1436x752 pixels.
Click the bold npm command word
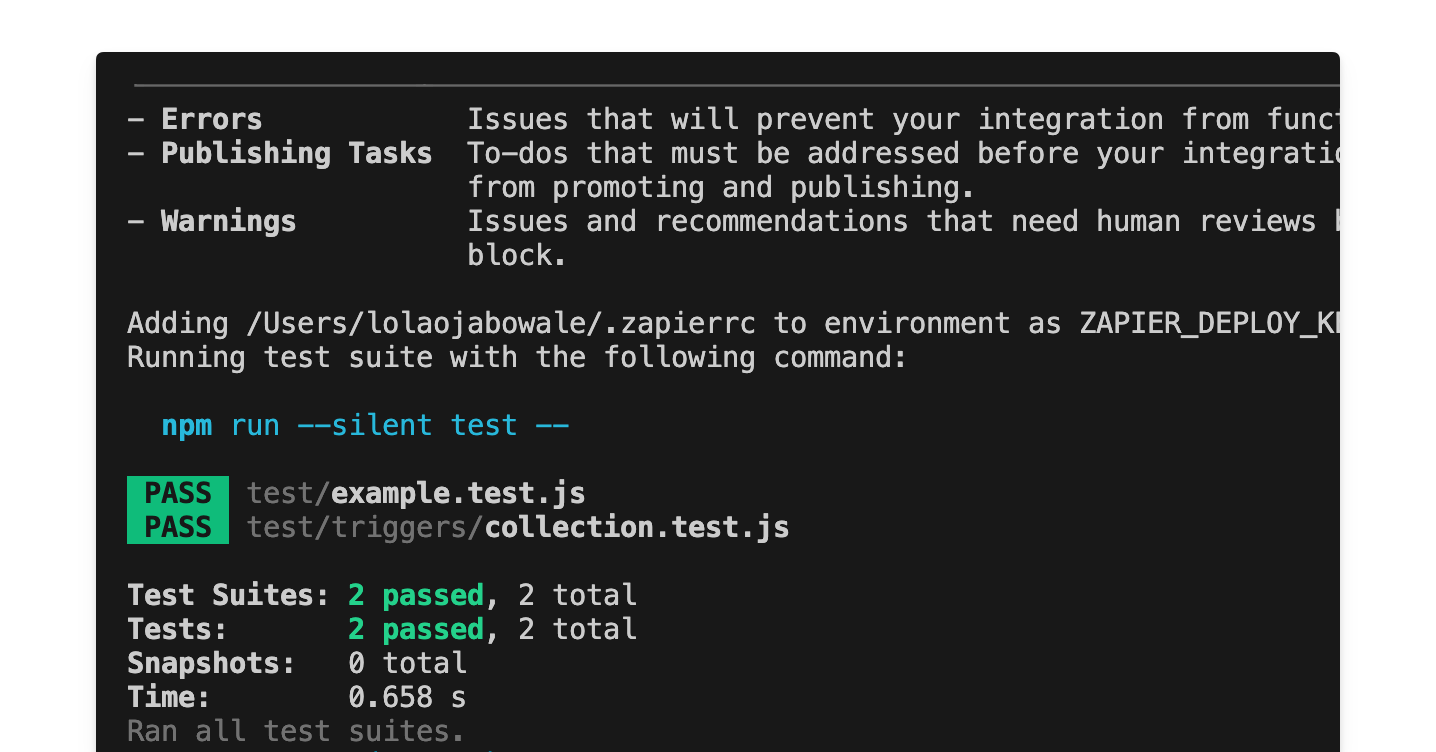187,425
